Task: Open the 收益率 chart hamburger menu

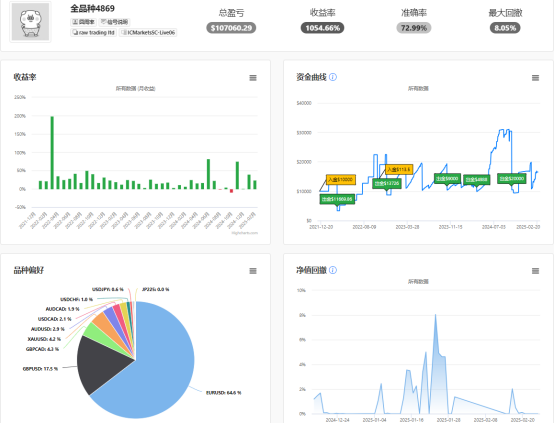Action: pyautogui.click(x=253, y=78)
